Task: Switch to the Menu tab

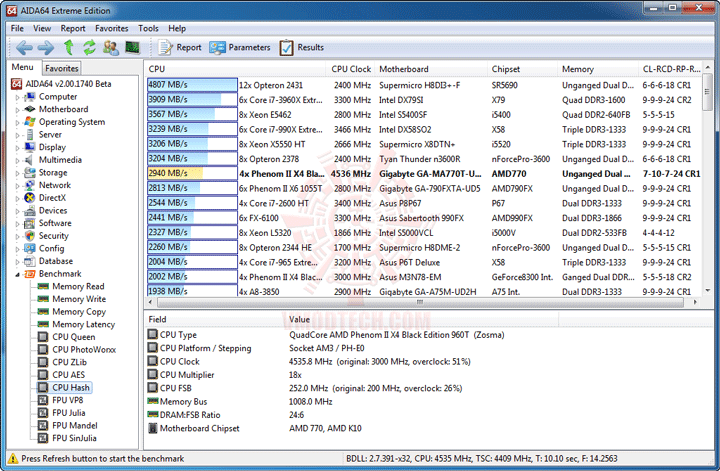Action: [22, 67]
